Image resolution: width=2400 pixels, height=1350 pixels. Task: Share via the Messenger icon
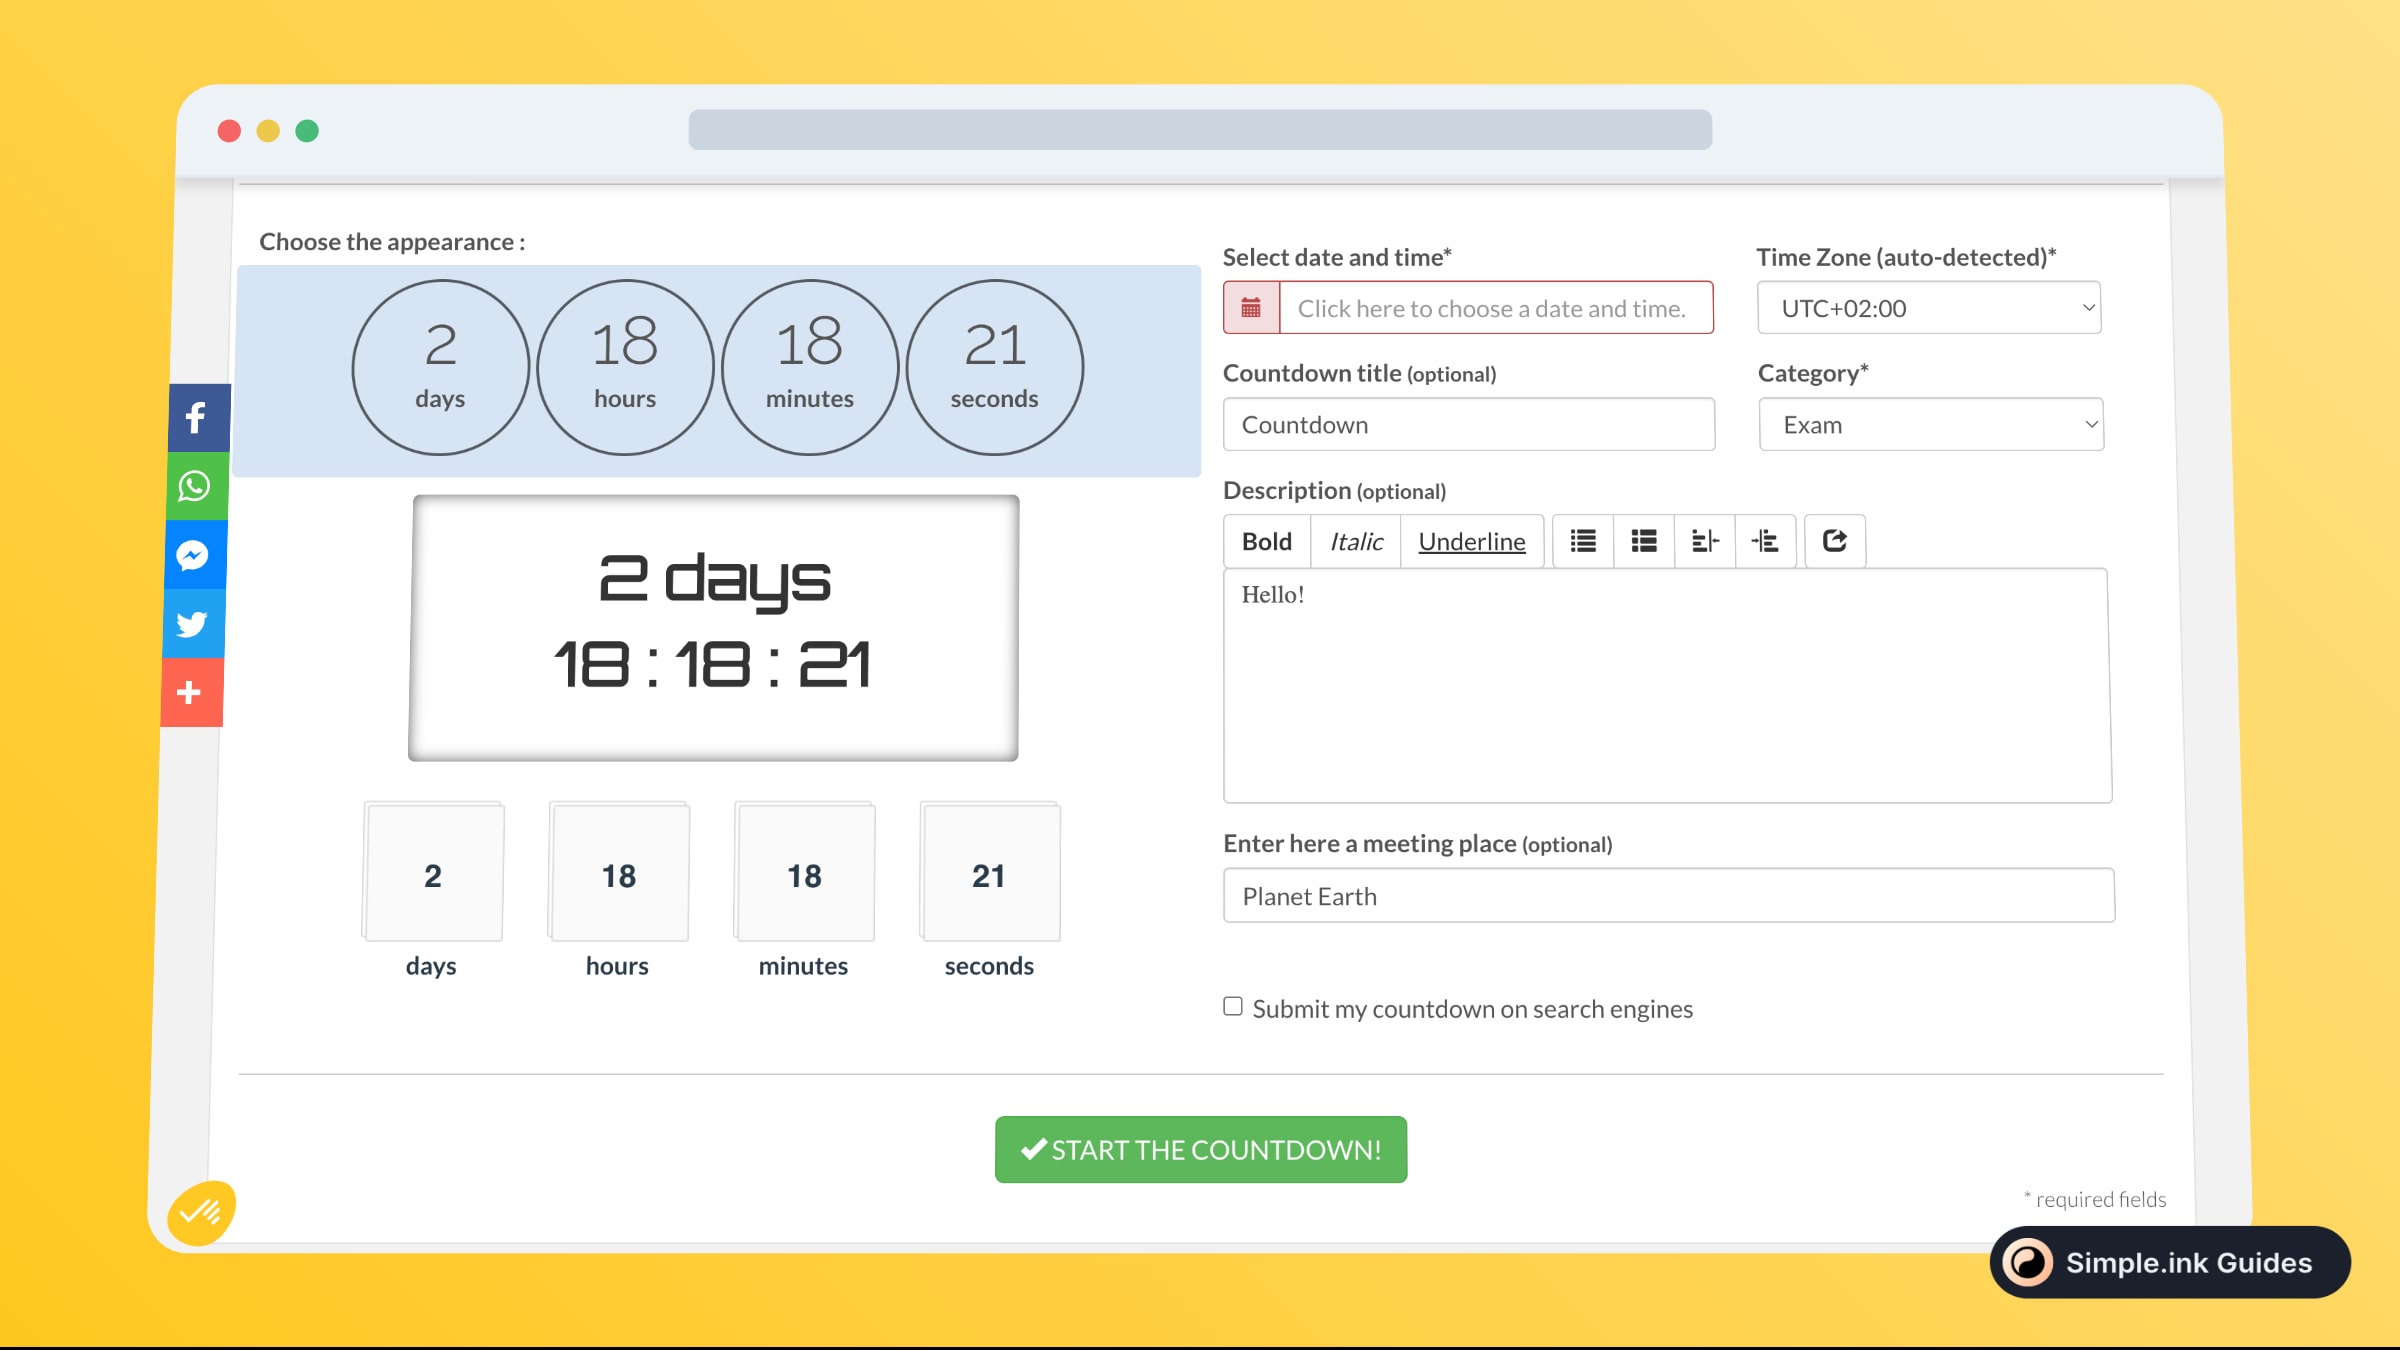pyautogui.click(x=194, y=555)
